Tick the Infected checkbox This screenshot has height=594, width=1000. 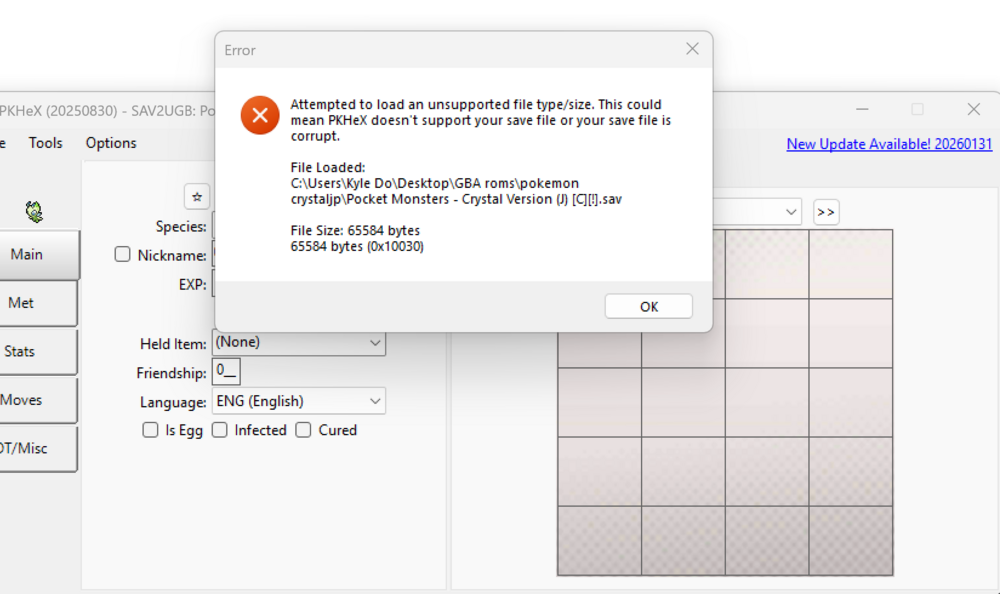pyautogui.click(x=220, y=430)
